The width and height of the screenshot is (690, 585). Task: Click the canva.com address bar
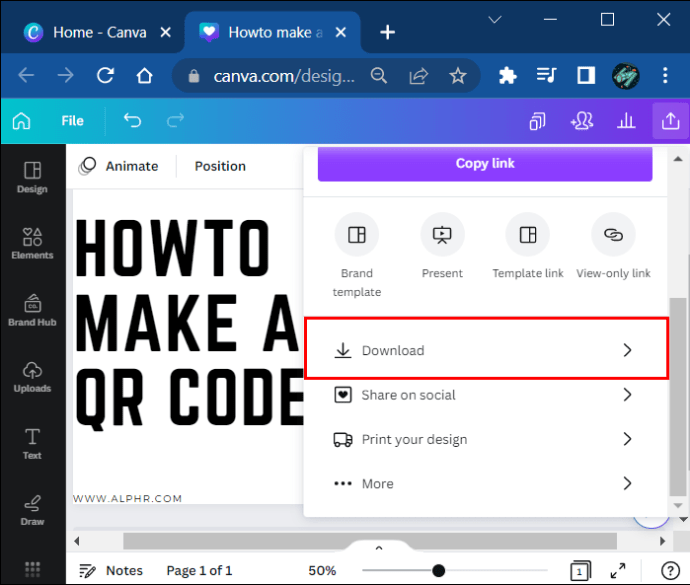pos(284,76)
